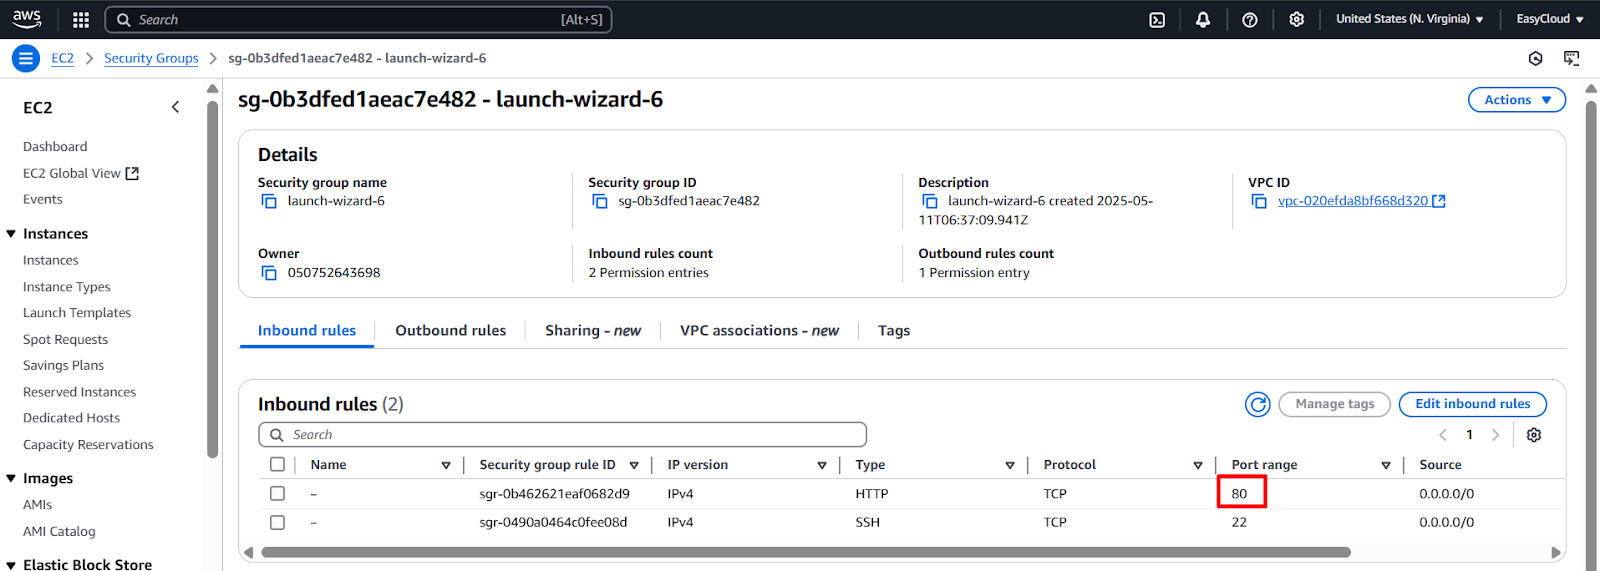Open the region selector N. Virginia

[x=1409, y=19]
